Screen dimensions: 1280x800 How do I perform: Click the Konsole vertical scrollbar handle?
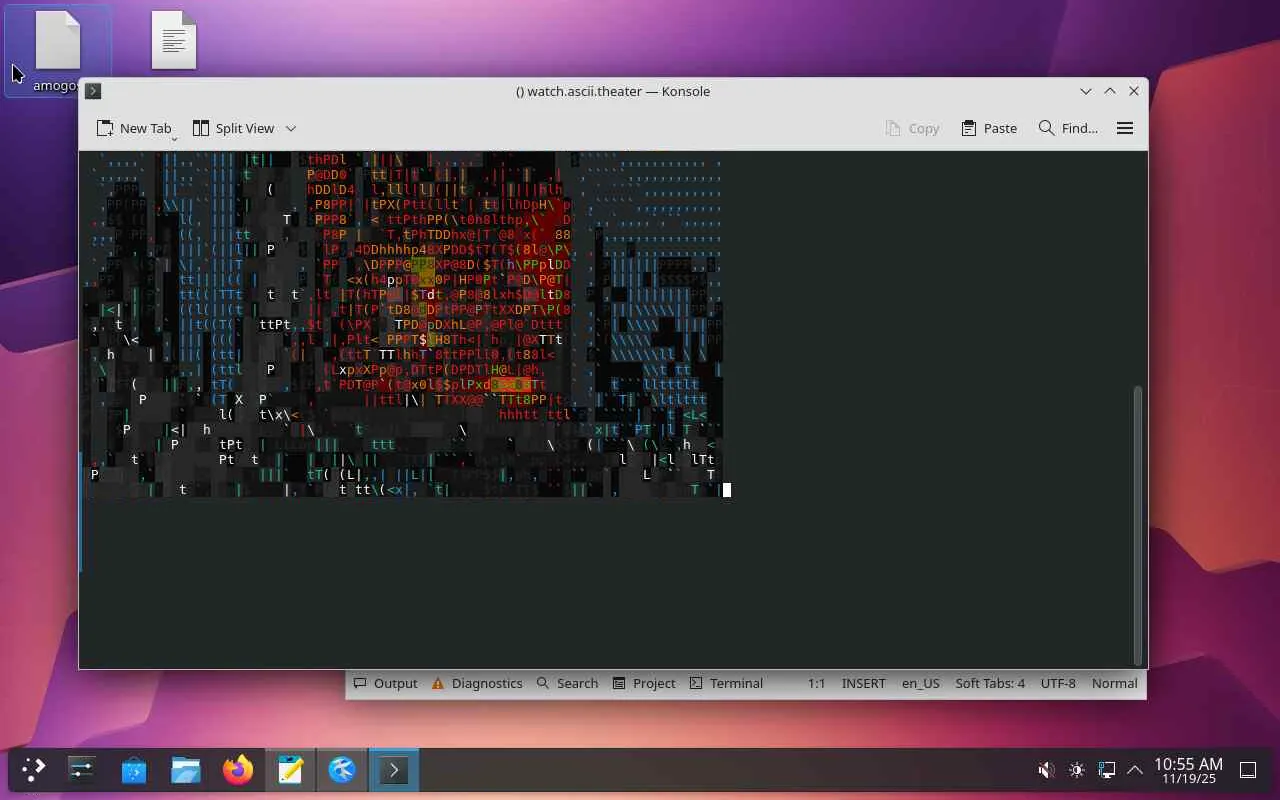click(x=1137, y=524)
